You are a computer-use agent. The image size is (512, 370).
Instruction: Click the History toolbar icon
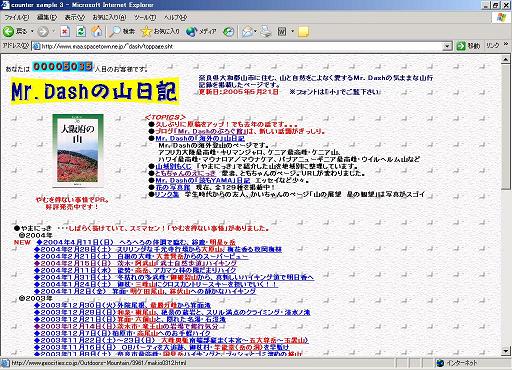pyautogui.click(x=229, y=32)
